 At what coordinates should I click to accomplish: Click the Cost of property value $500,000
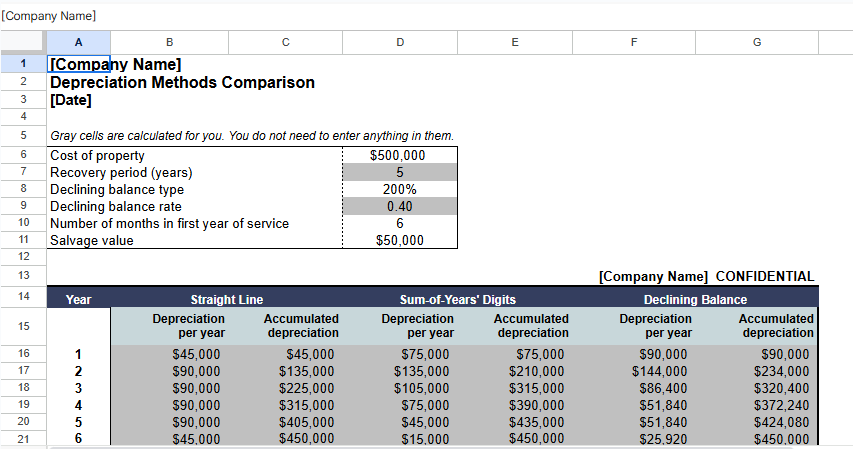click(399, 155)
